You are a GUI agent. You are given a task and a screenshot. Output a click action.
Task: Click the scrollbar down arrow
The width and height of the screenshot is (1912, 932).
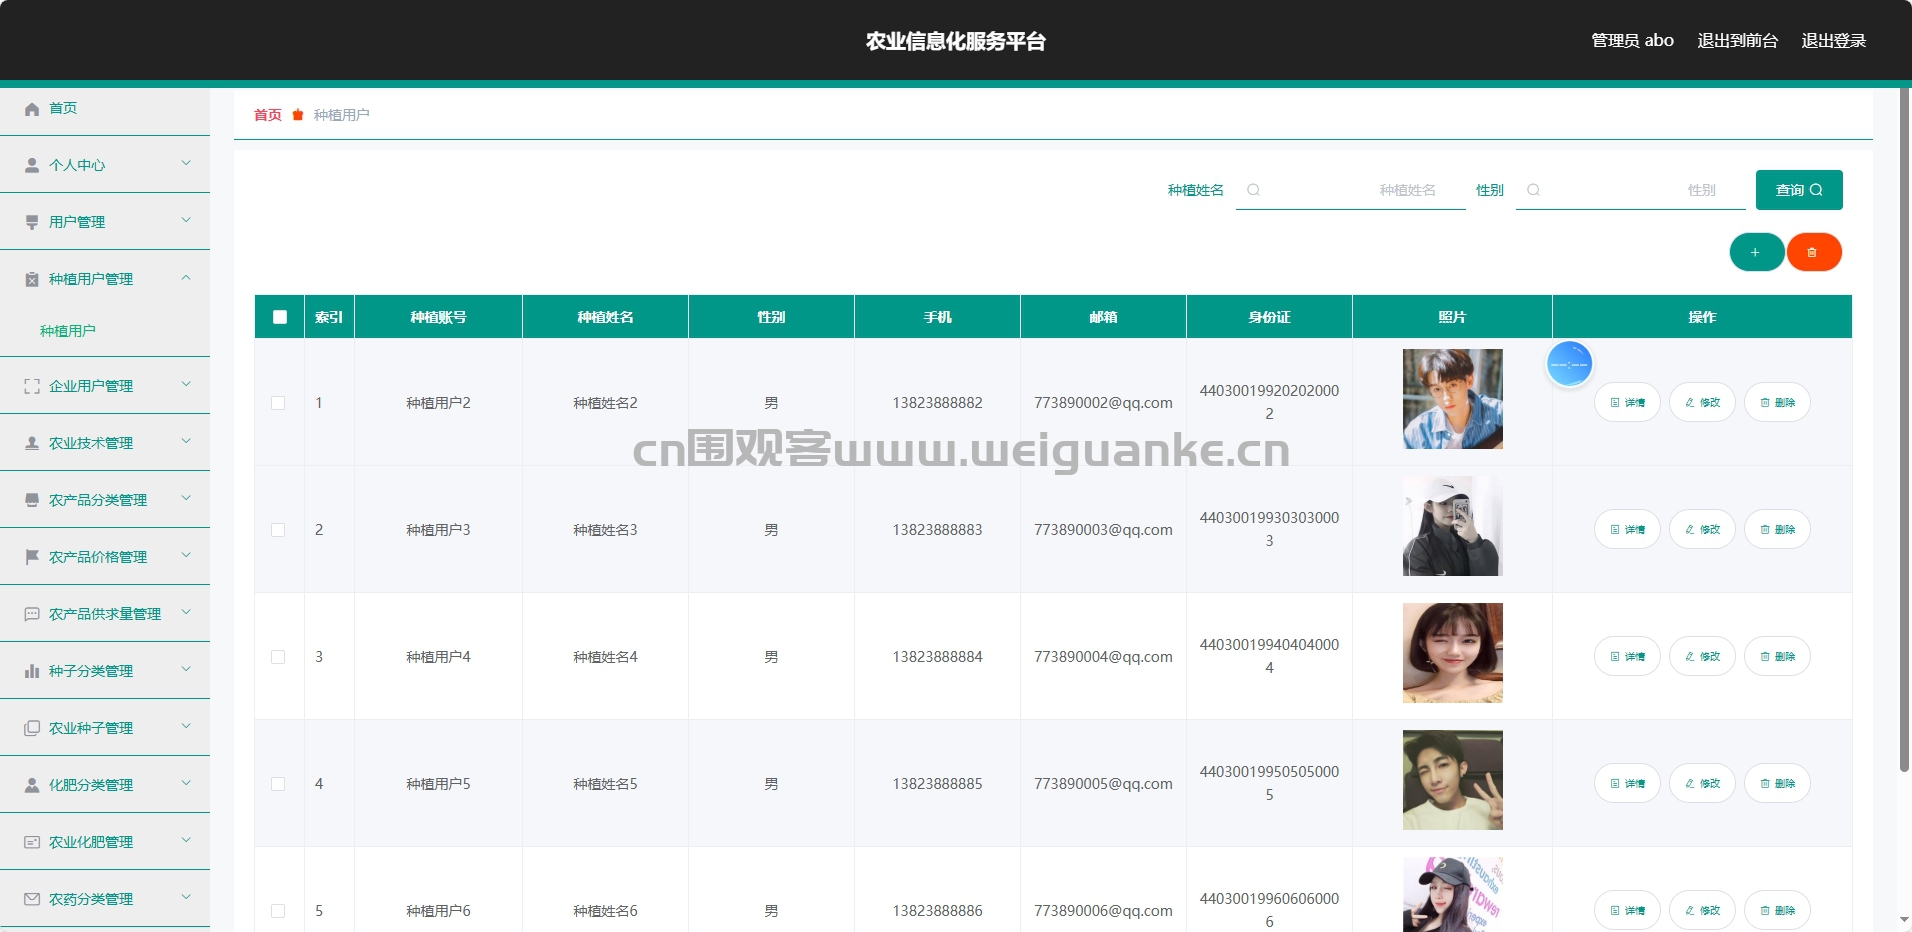tap(1905, 920)
